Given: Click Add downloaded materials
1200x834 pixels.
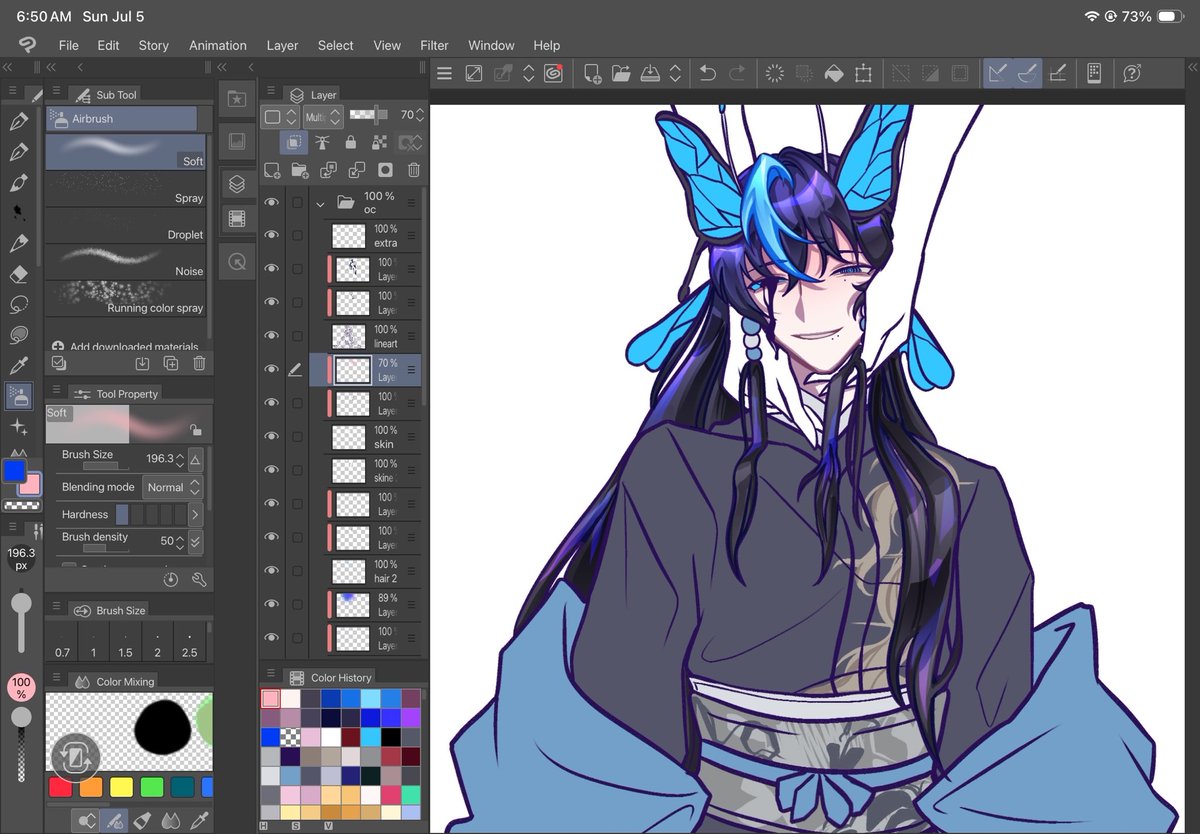Looking at the screenshot, I should pyautogui.click(x=124, y=346).
